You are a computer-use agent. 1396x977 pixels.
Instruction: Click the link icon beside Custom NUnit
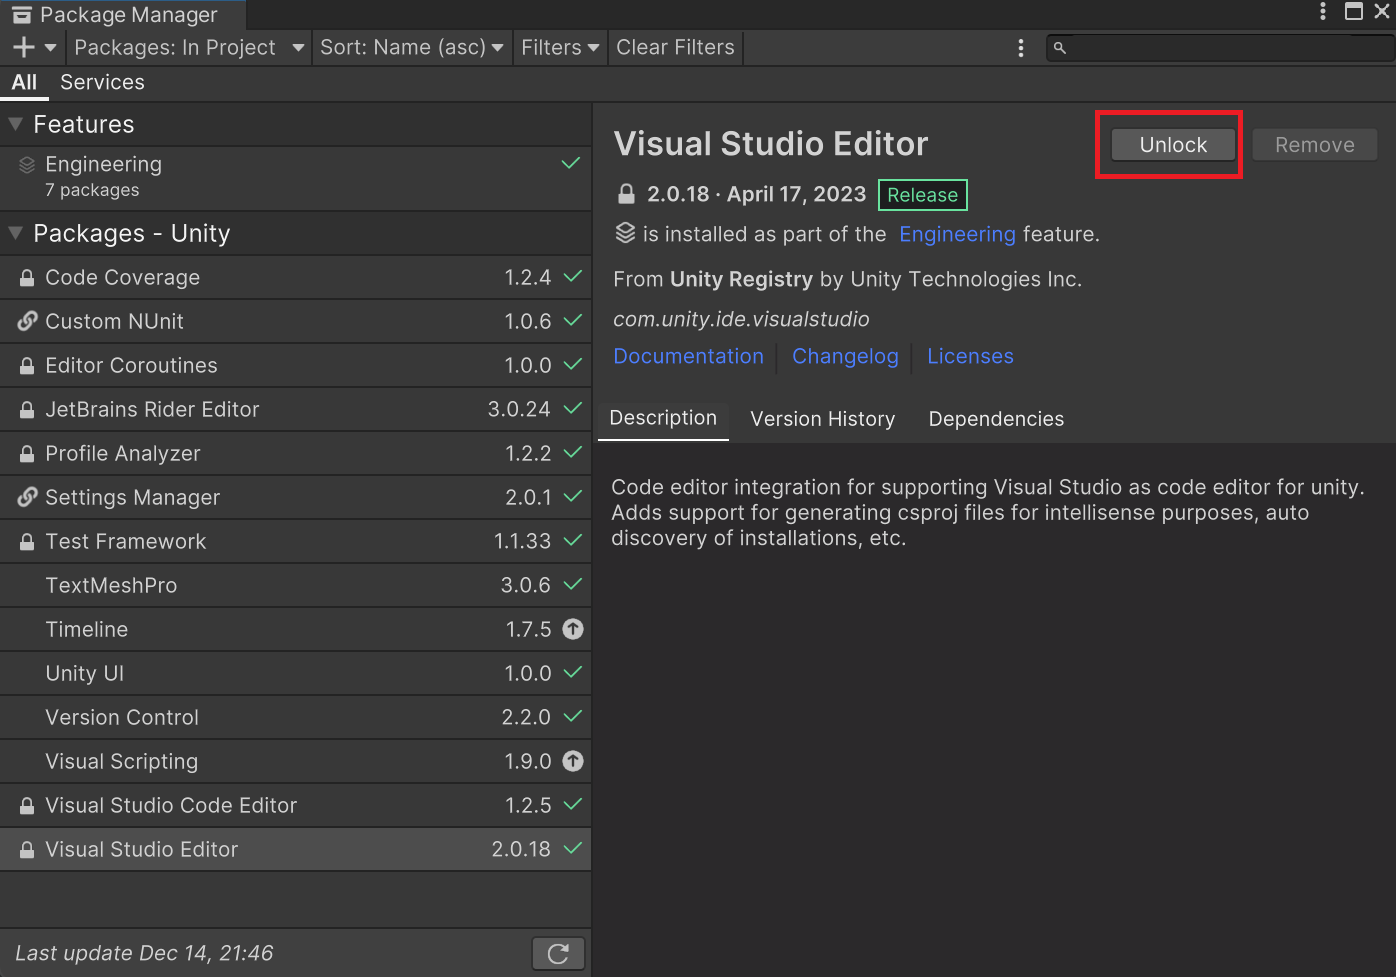27,322
